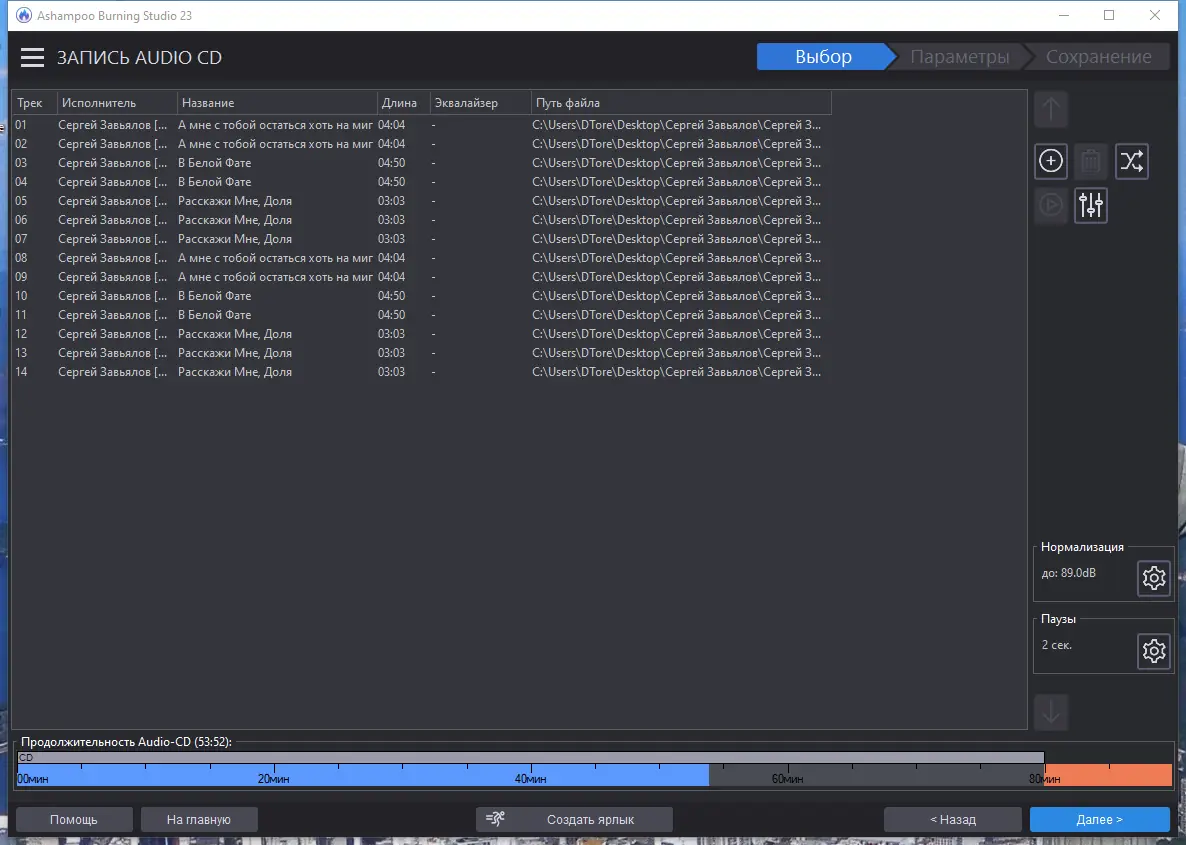
Task: Sort by the Эквалайзер column header
Action: pos(480,103)
